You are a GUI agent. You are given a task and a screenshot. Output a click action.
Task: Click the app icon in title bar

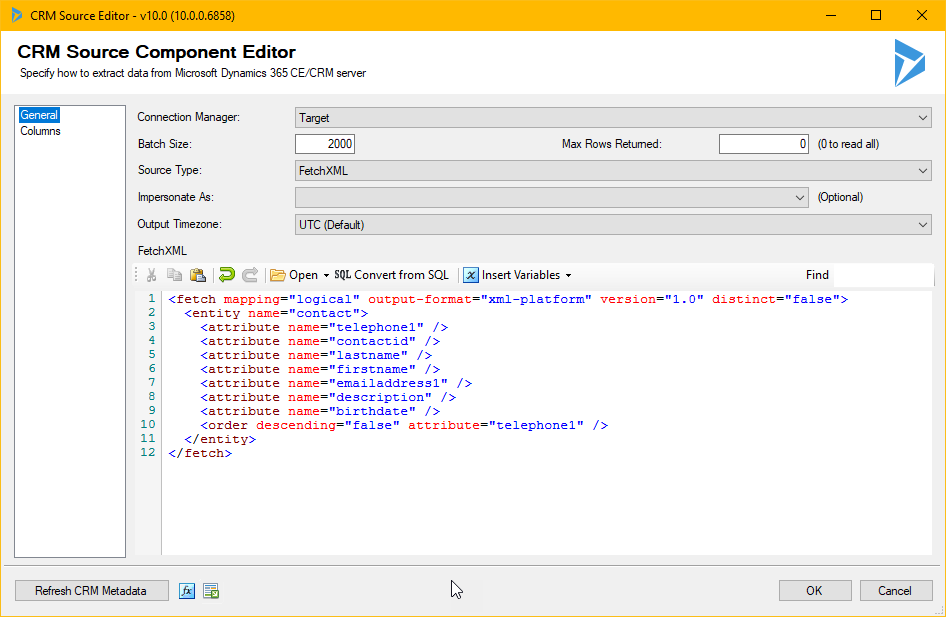(17, 15)
